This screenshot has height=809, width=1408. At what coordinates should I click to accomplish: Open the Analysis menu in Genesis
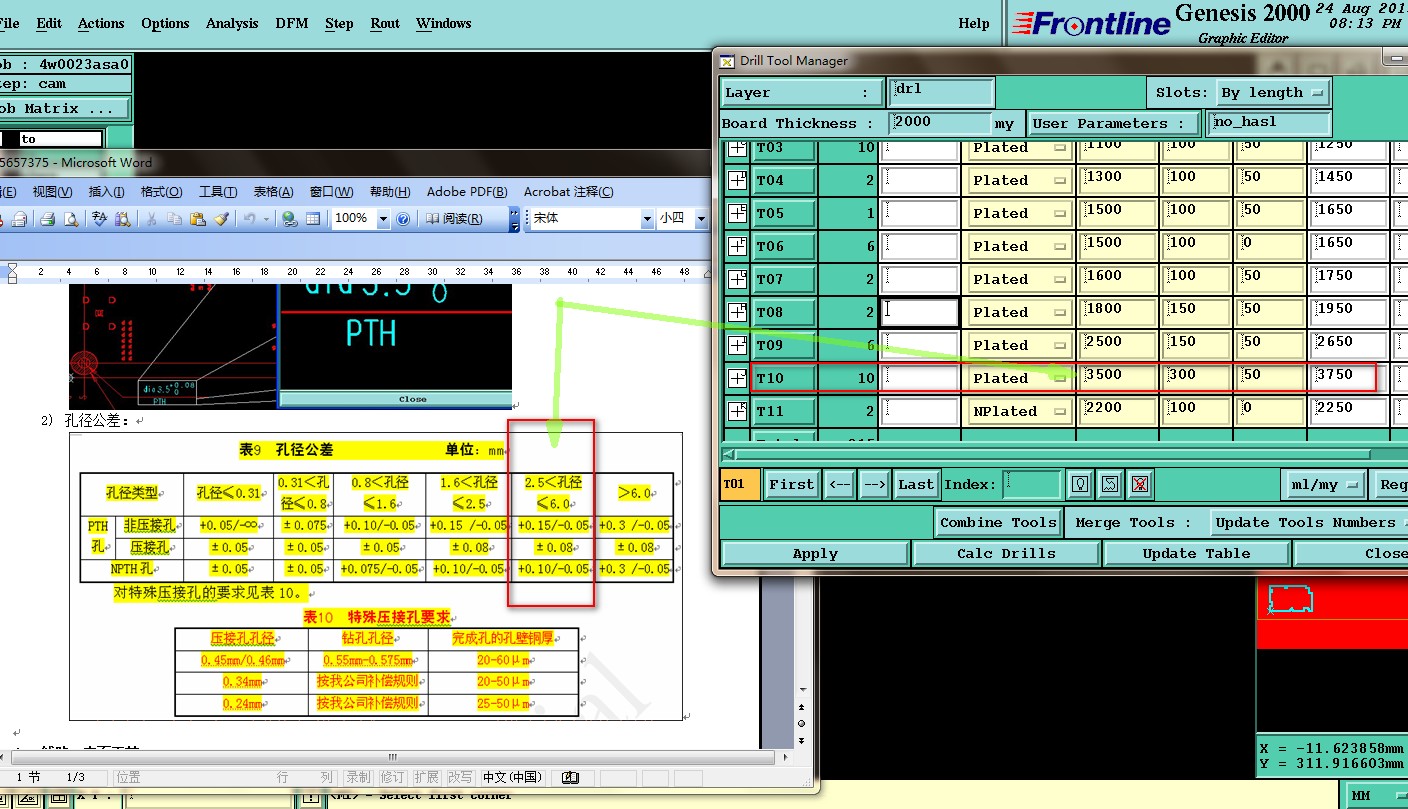[232, 23]
